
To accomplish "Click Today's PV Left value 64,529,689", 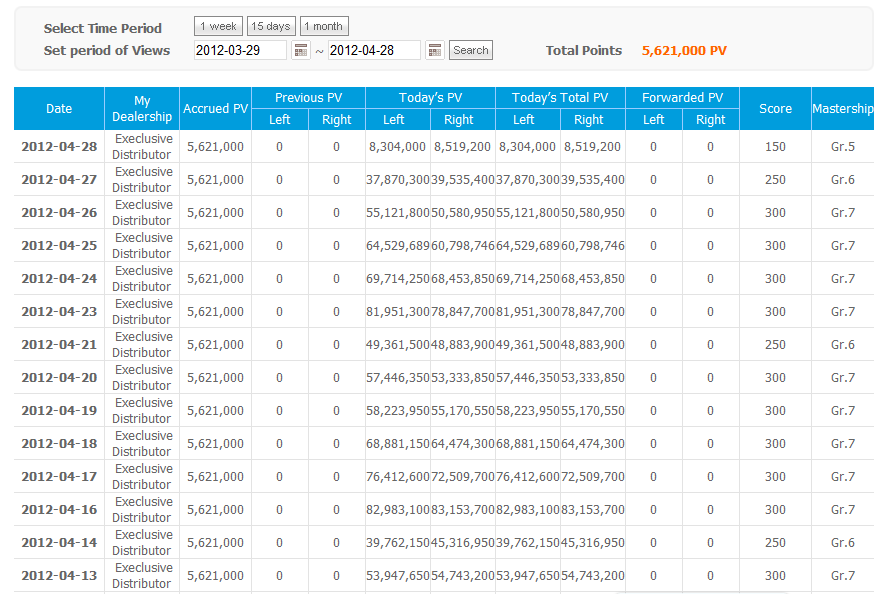I will [x=398, y=246].
